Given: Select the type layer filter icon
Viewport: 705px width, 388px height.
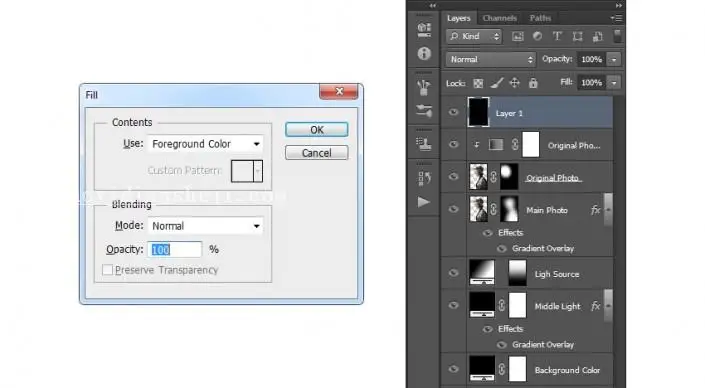Looking at the screenshot, I should (x=557, y=36).
